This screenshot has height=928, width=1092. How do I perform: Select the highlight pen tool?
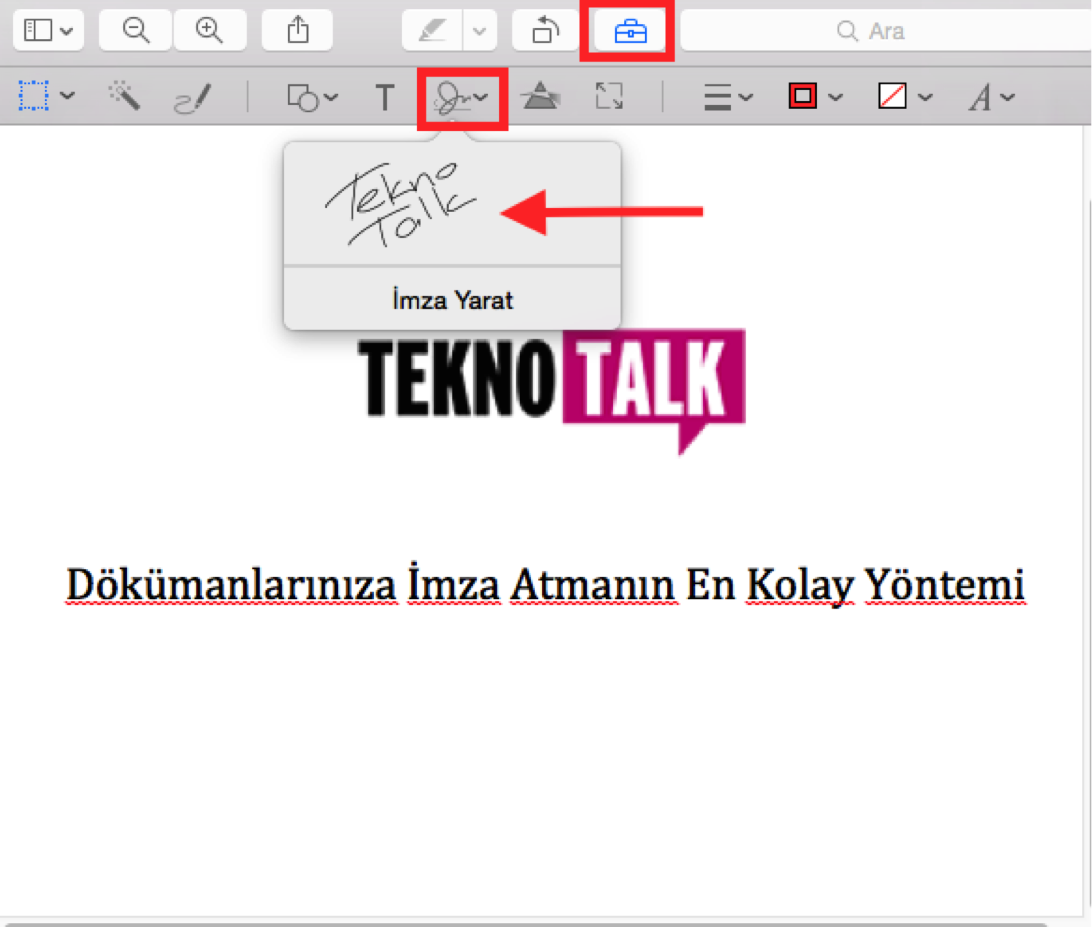[x=432, y=31]
